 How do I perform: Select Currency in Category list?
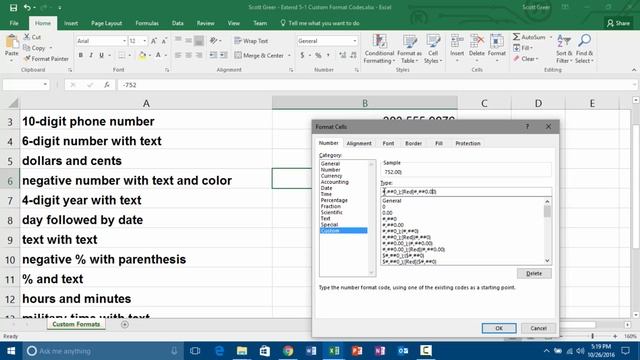[x=331, y=176]
